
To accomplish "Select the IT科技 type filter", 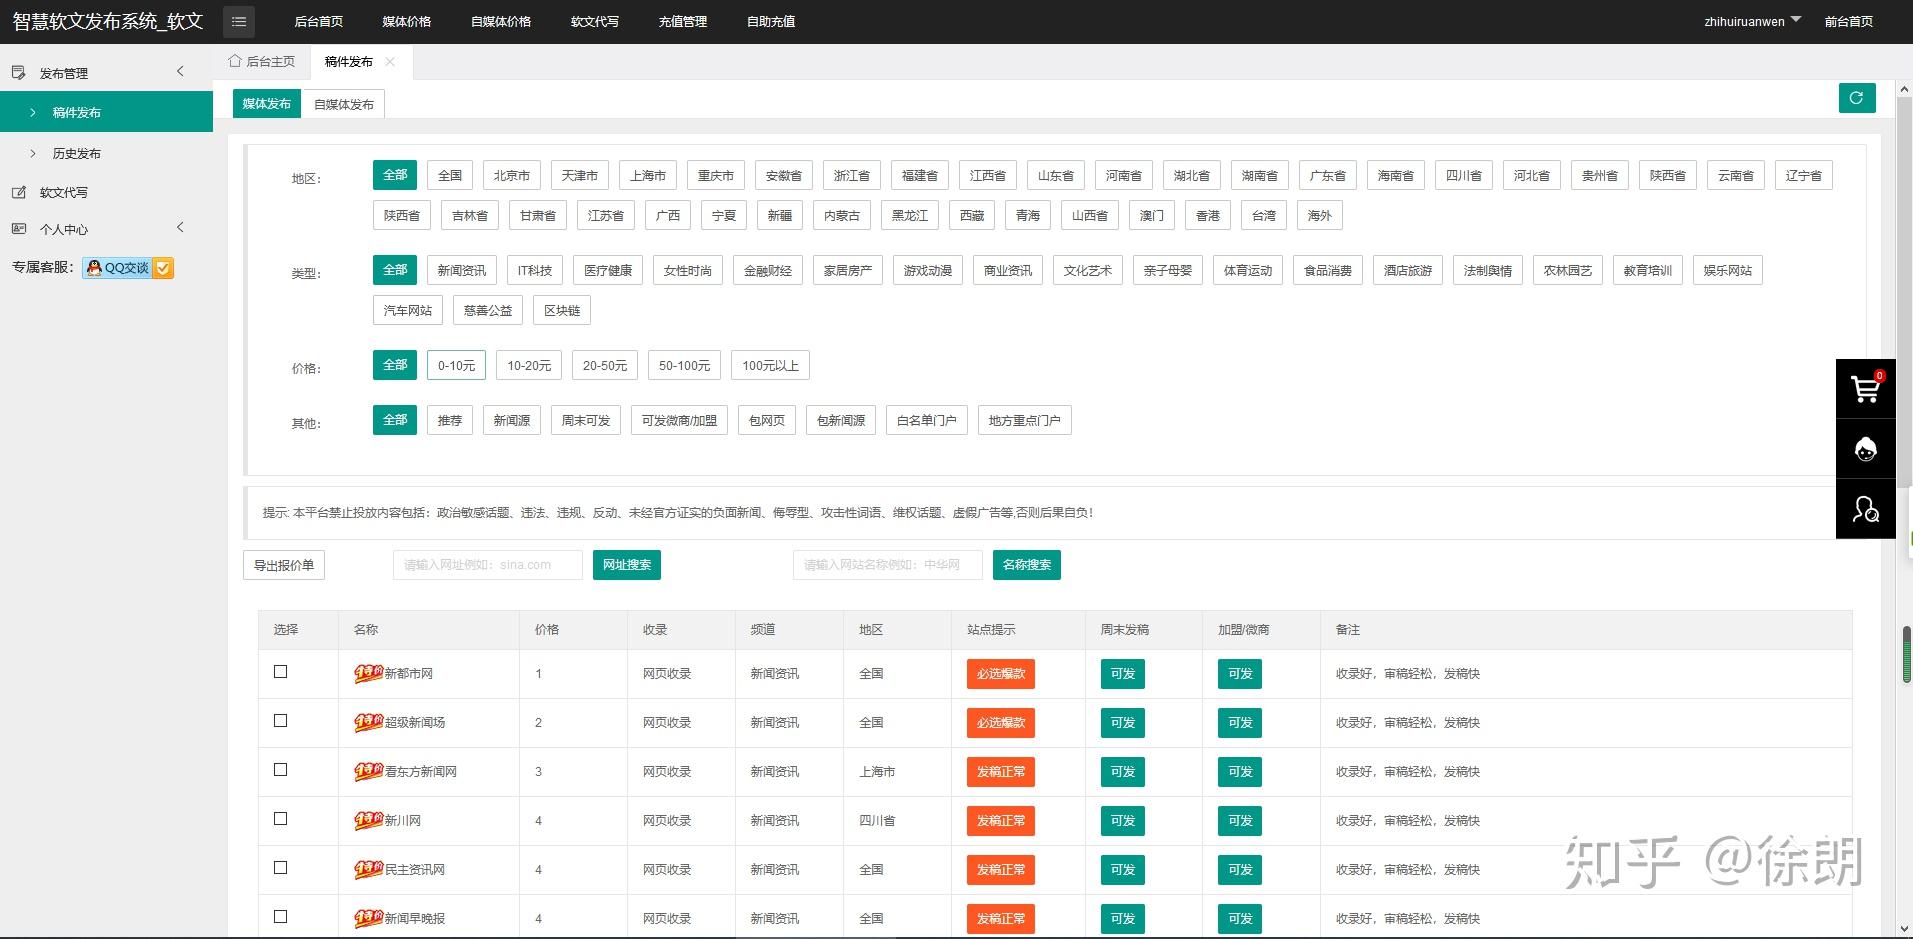I will tap(535, 270).
